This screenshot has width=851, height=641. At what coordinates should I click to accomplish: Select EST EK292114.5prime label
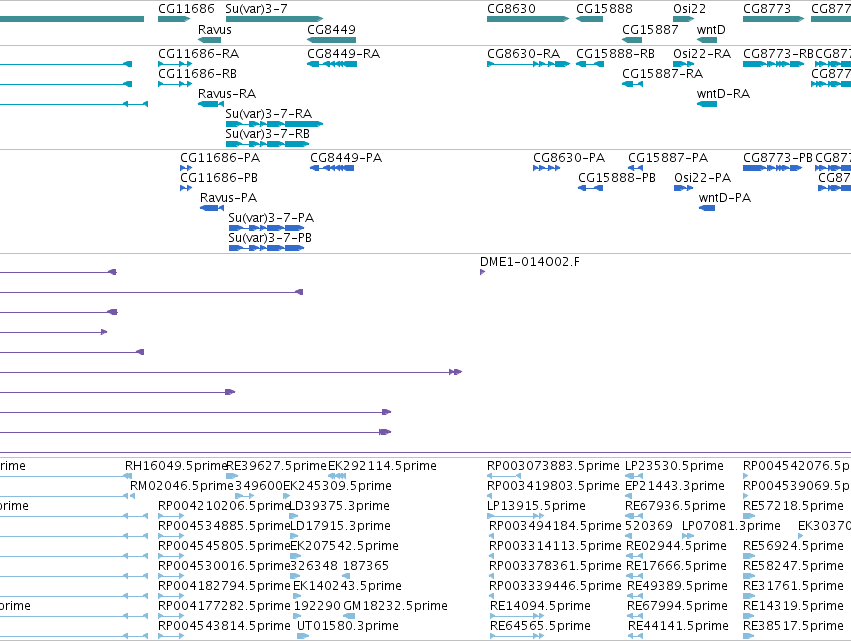382,466
